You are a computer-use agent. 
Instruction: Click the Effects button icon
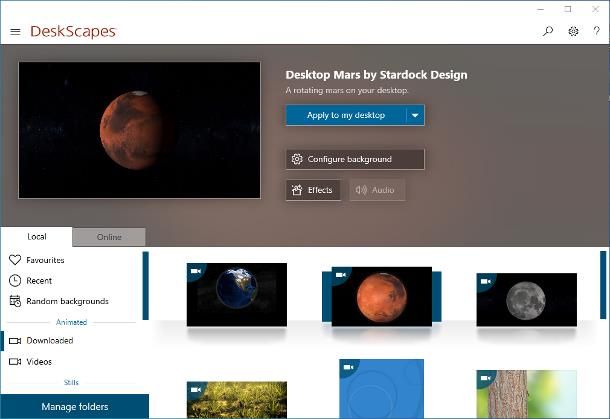click(x=297, y=190)
